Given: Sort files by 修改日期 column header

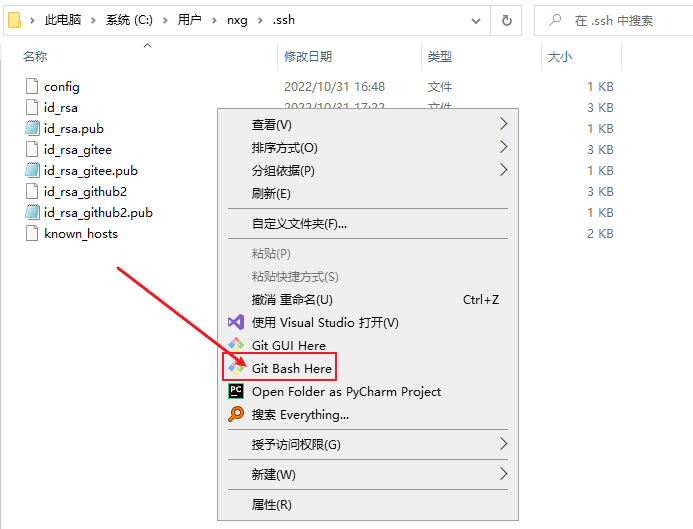Looking at the screenshot, I should pos(308,57).
